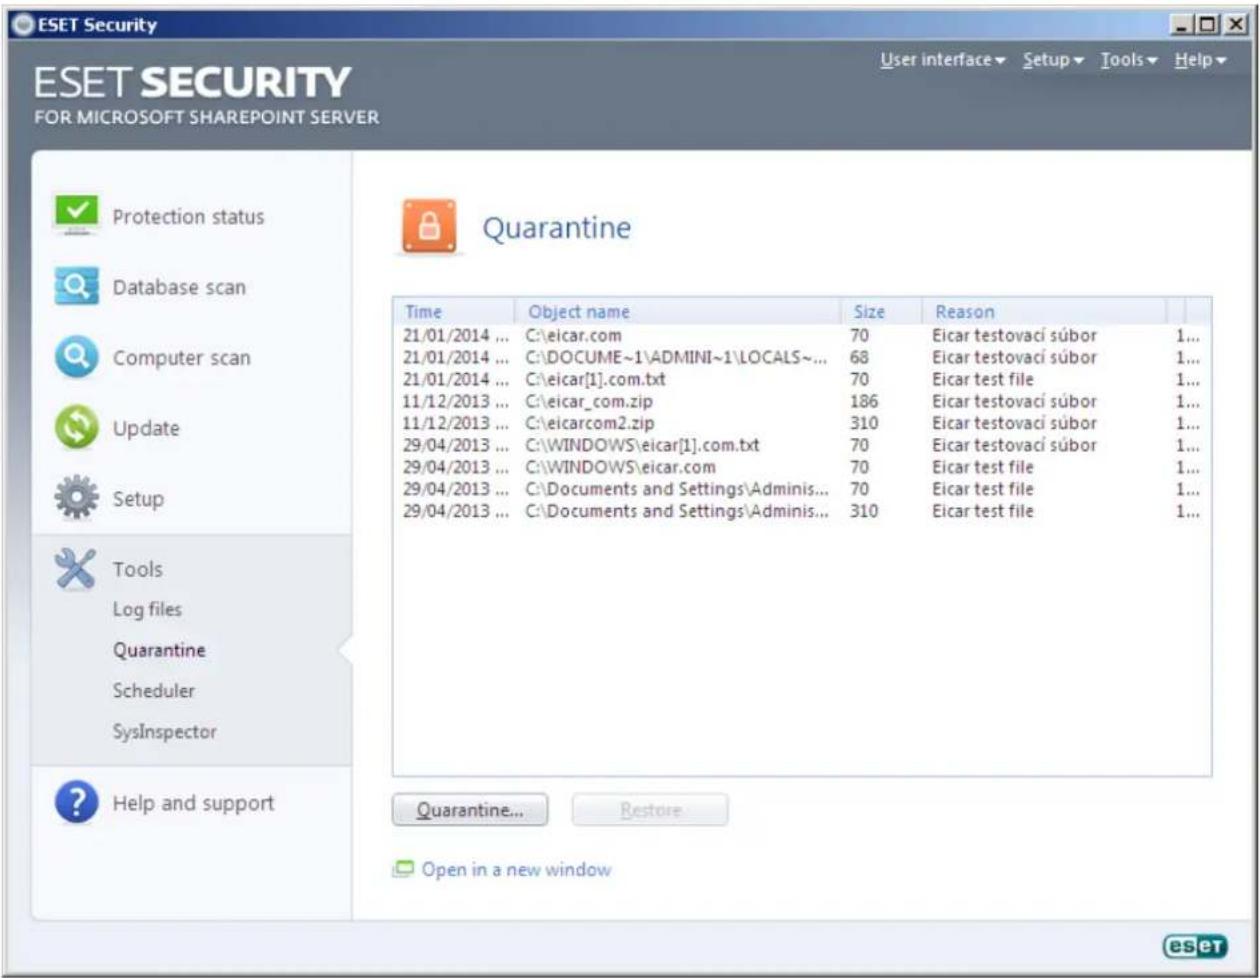The height and width of the screenshot is (978, 1260).
Task: Click the Setup gear icon
Action: coord(76,498)
